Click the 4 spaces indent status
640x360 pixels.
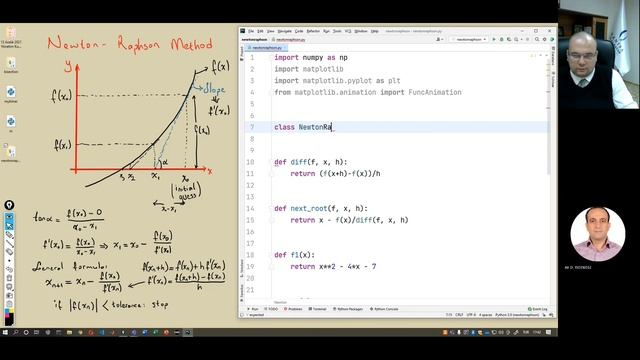click(x=485, y=315)
